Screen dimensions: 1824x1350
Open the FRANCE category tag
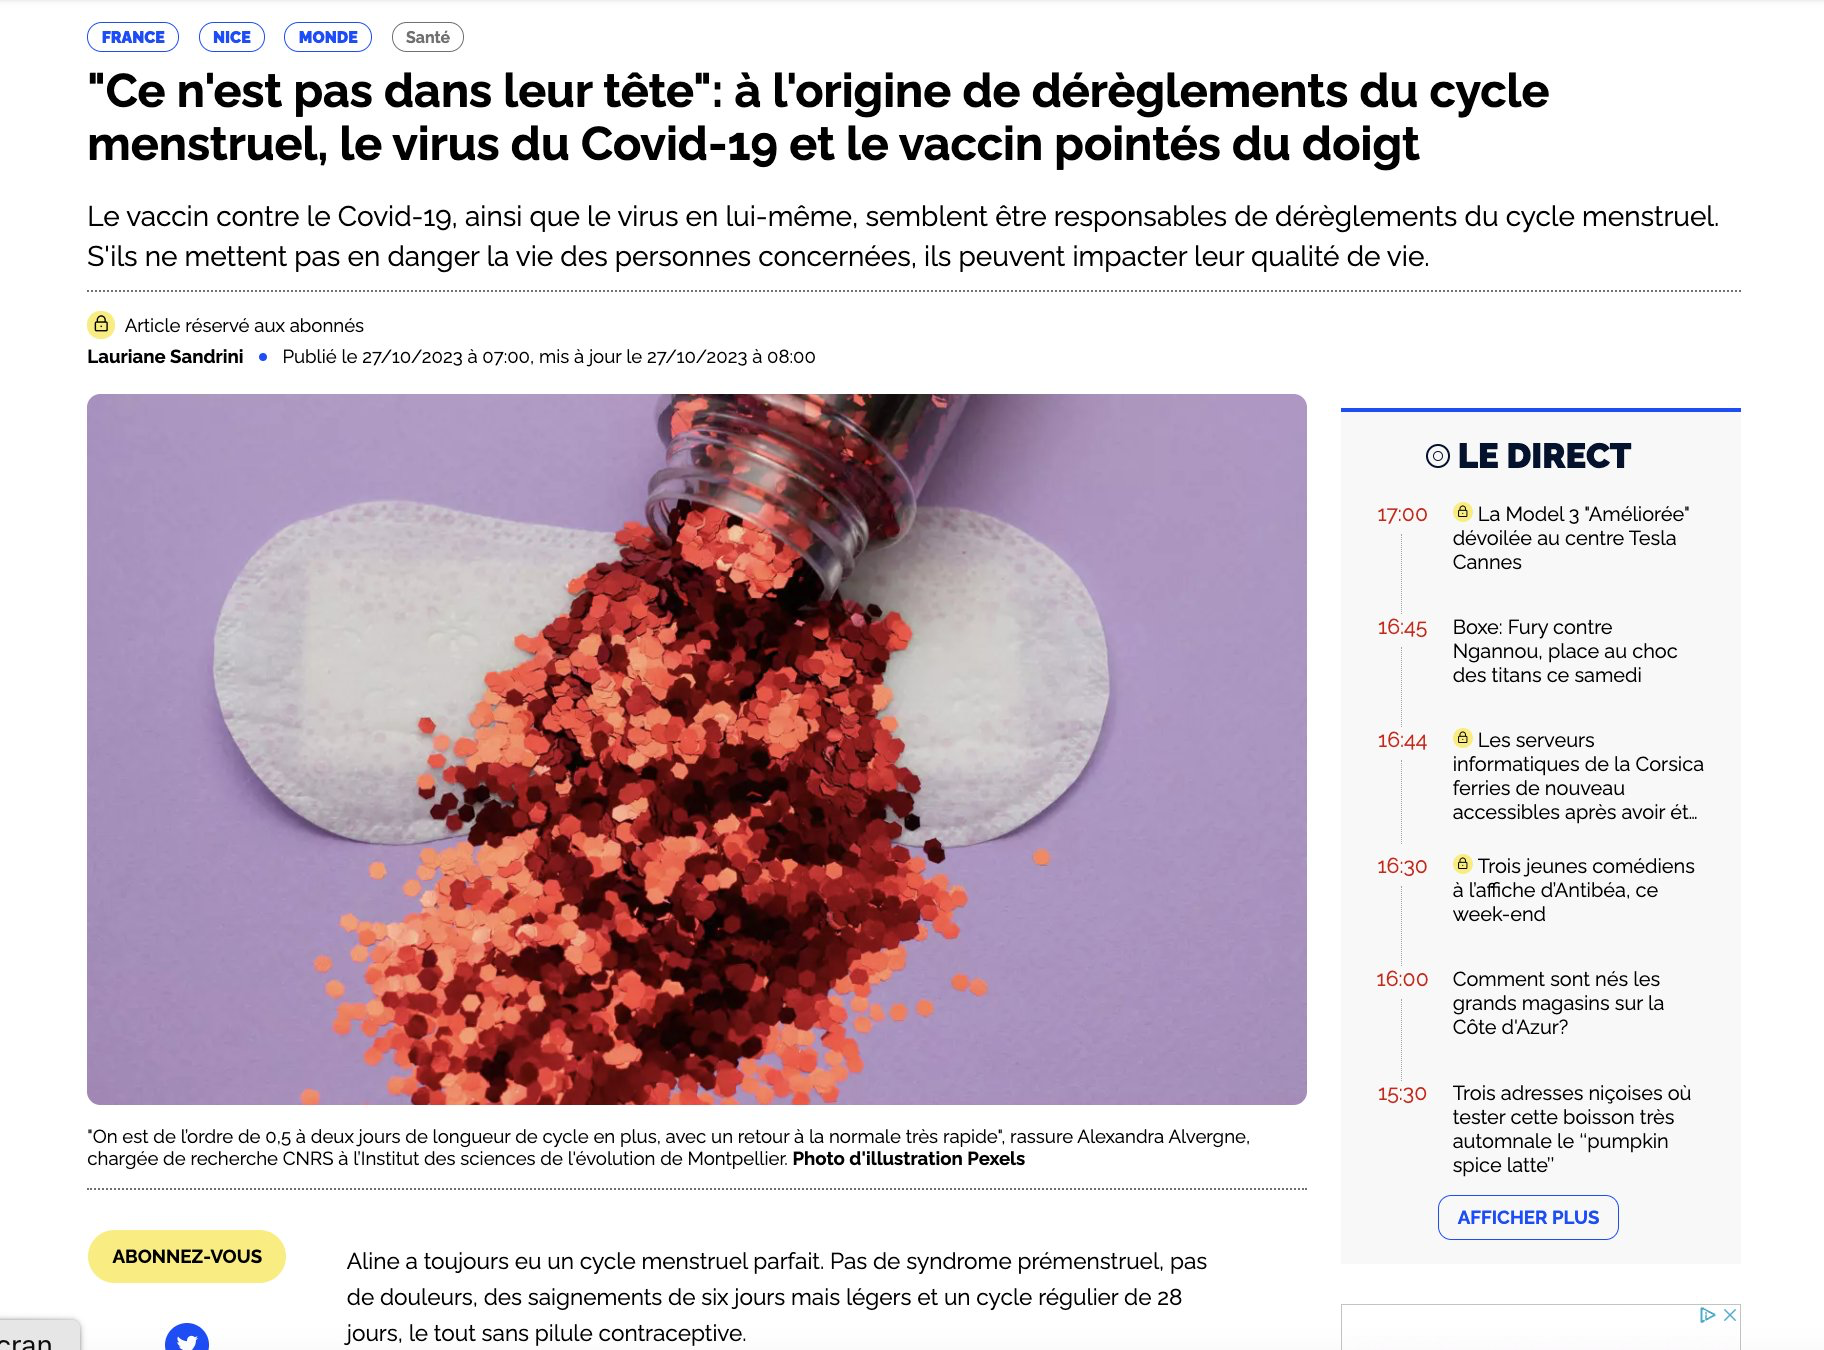pyautogui.click(x=133, y=37)
